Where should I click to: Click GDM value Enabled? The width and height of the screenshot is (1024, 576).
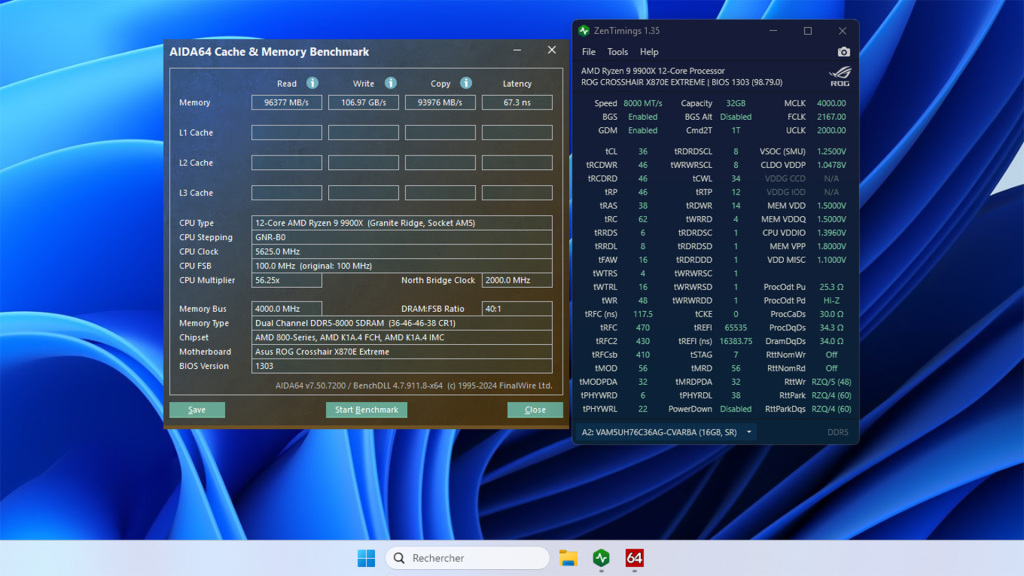point(643,131)
